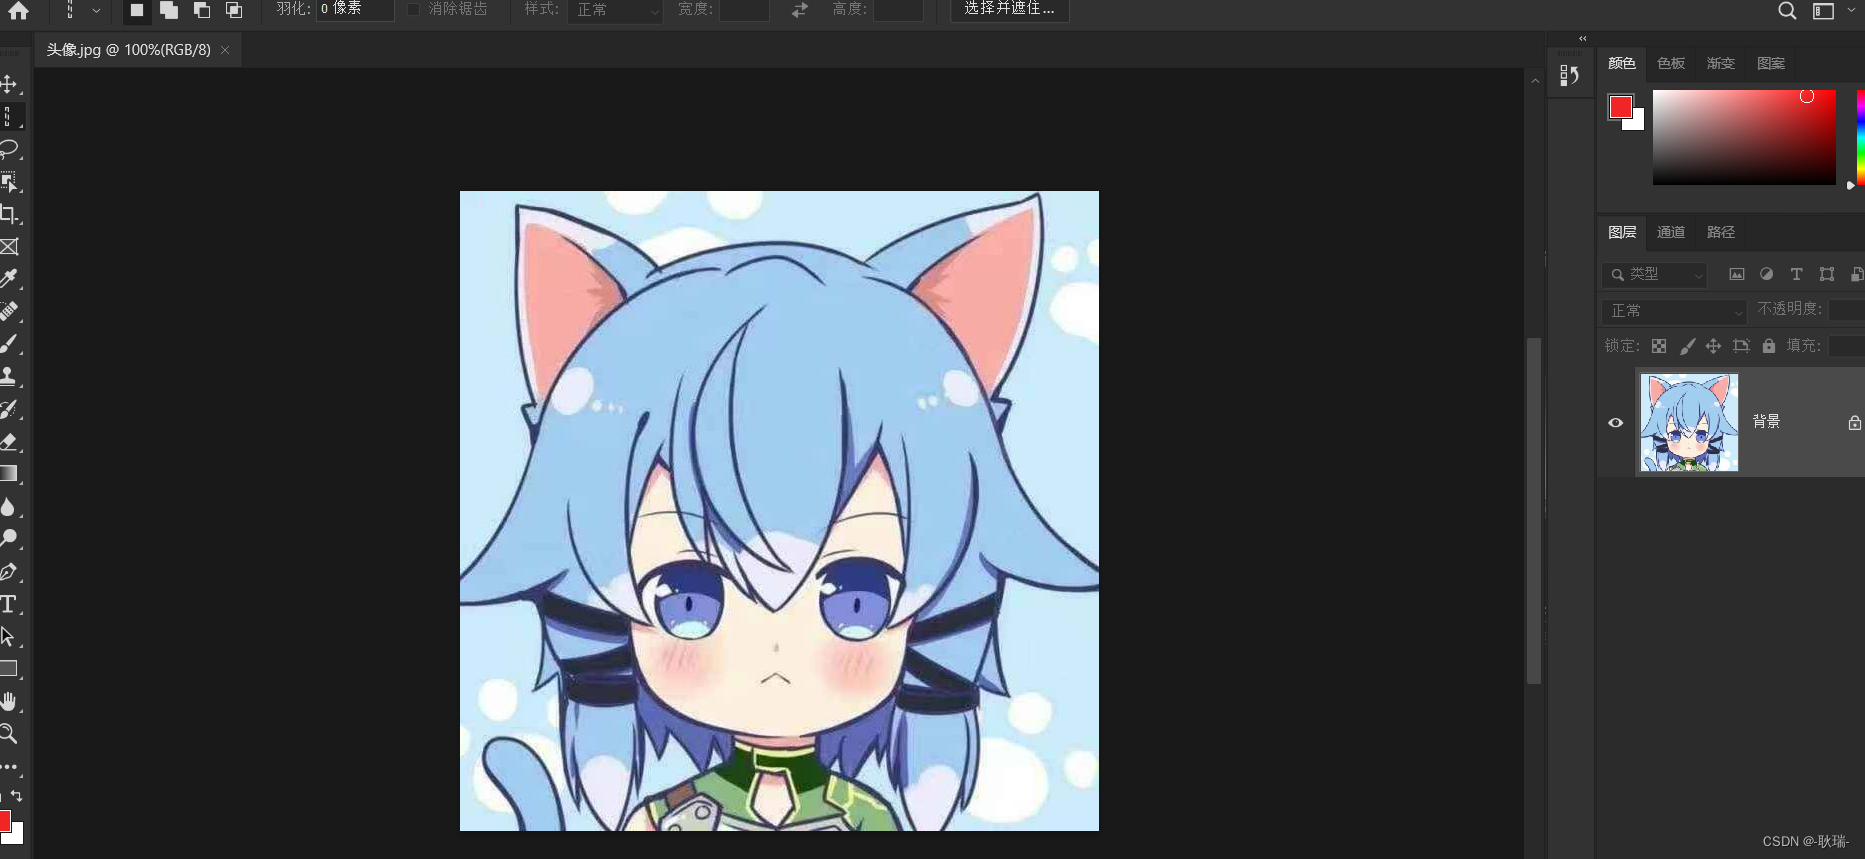Click foreground color swatch in Color panel

click(x=1620, y=107)
